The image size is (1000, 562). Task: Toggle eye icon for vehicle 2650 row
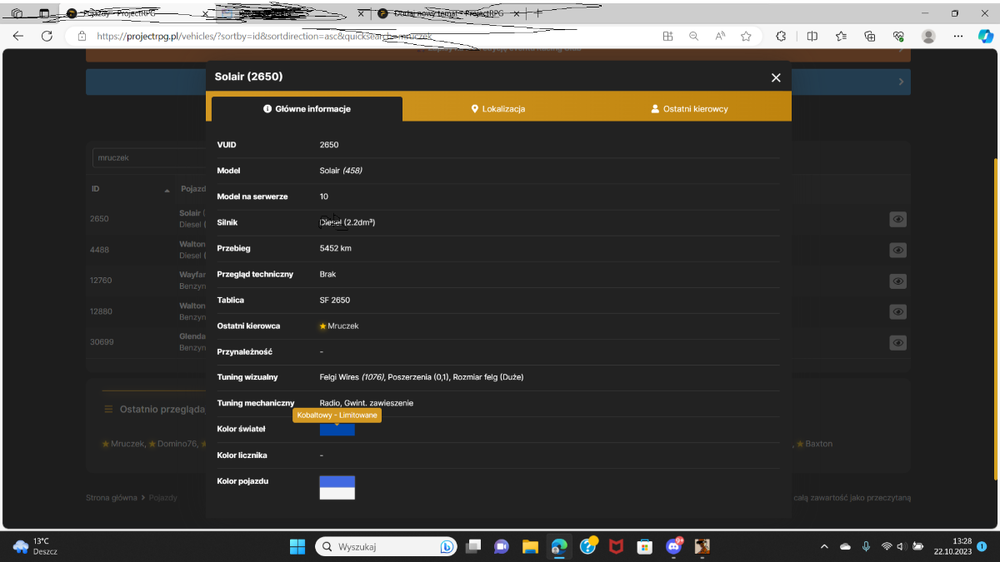pos(898,219)
